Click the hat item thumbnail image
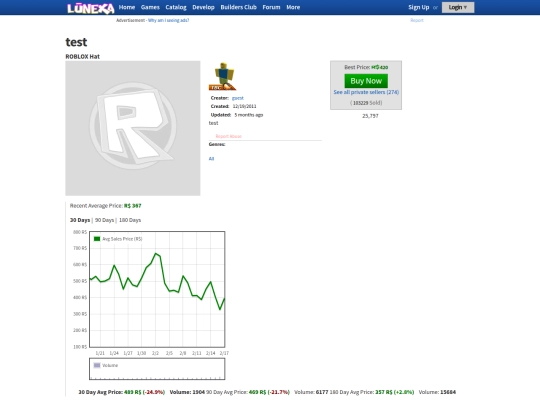The image size is (540, 405). [x=133, y=128]
